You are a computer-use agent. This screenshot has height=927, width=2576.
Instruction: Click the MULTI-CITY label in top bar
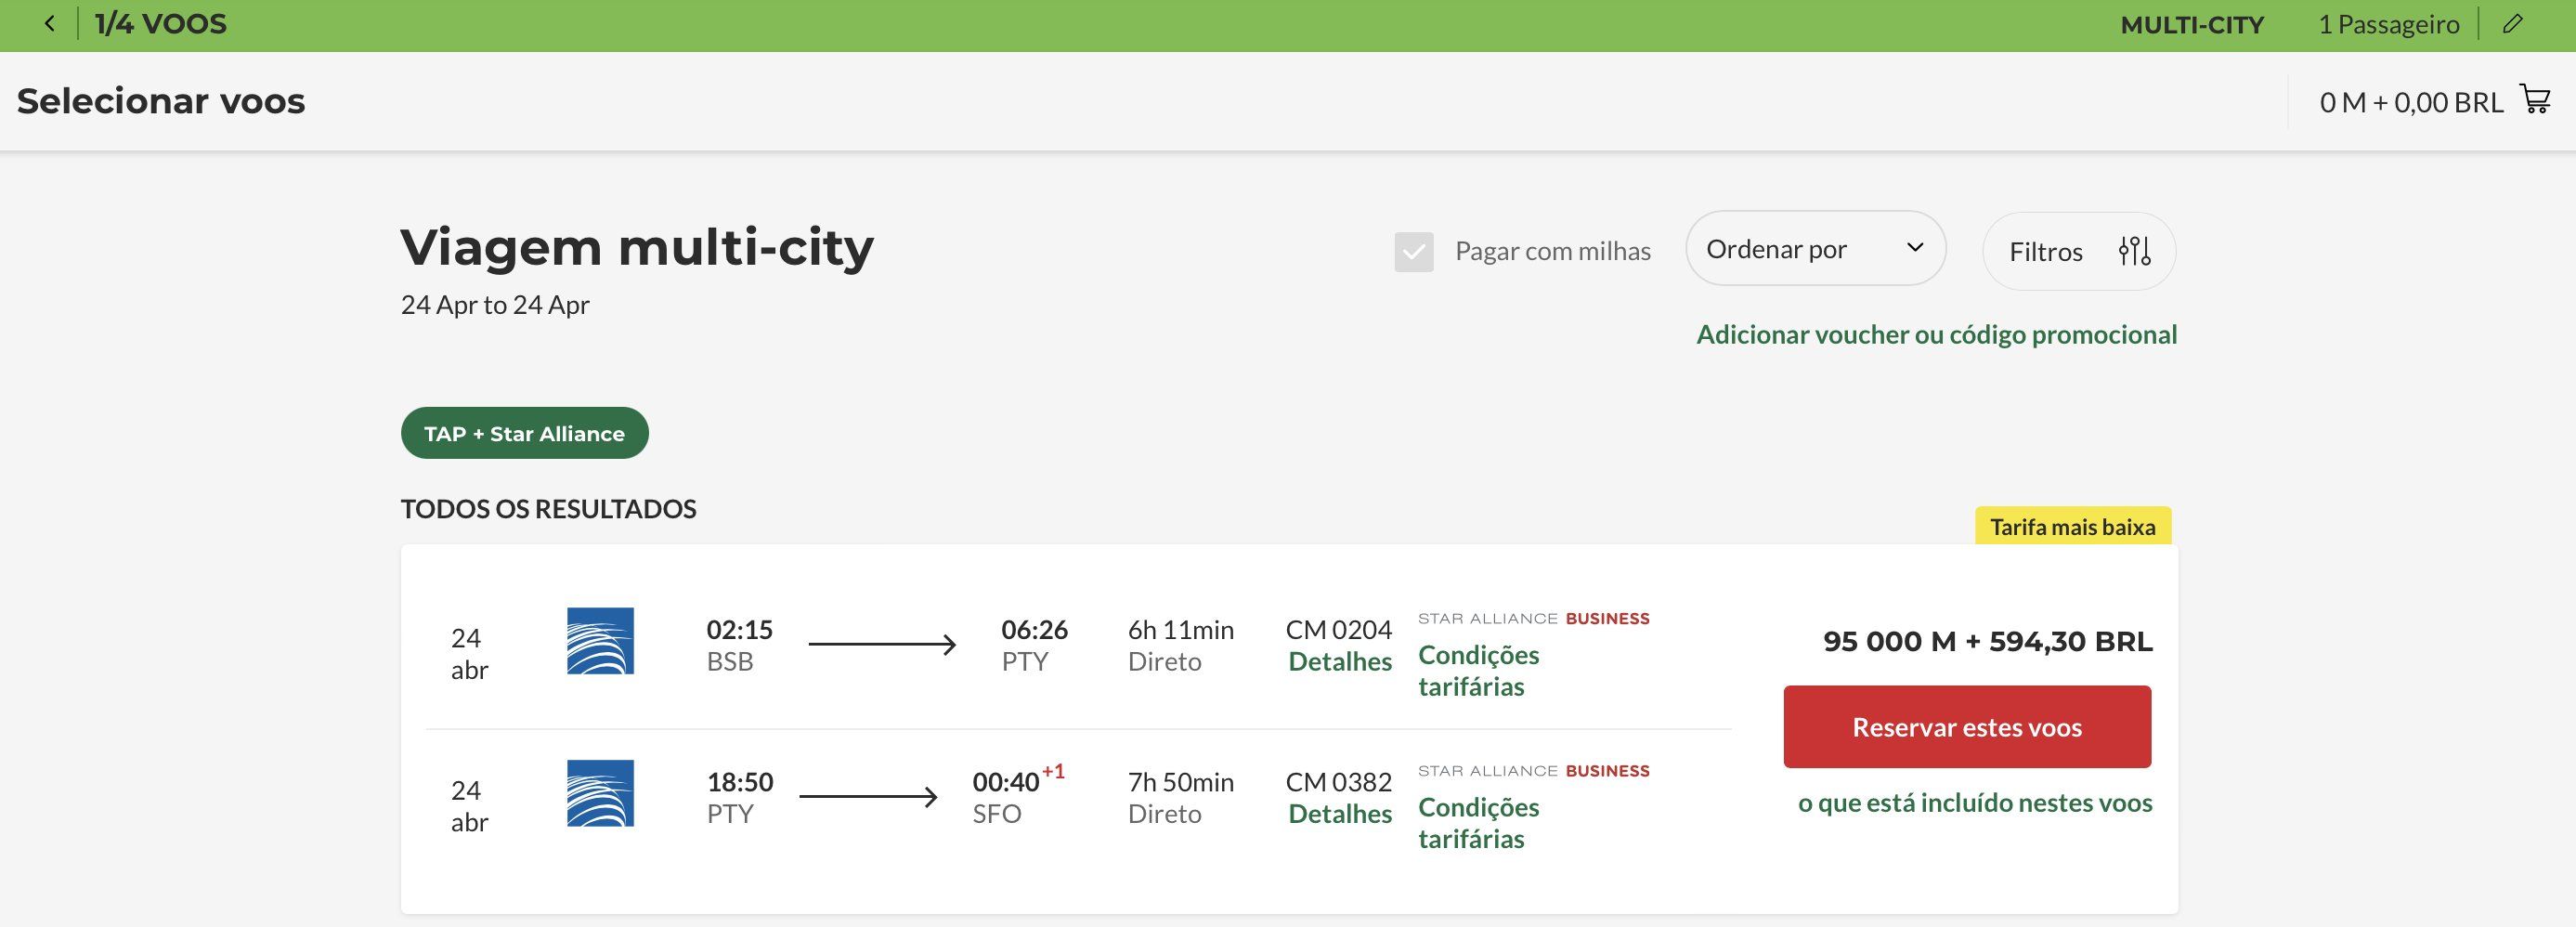2192,25
